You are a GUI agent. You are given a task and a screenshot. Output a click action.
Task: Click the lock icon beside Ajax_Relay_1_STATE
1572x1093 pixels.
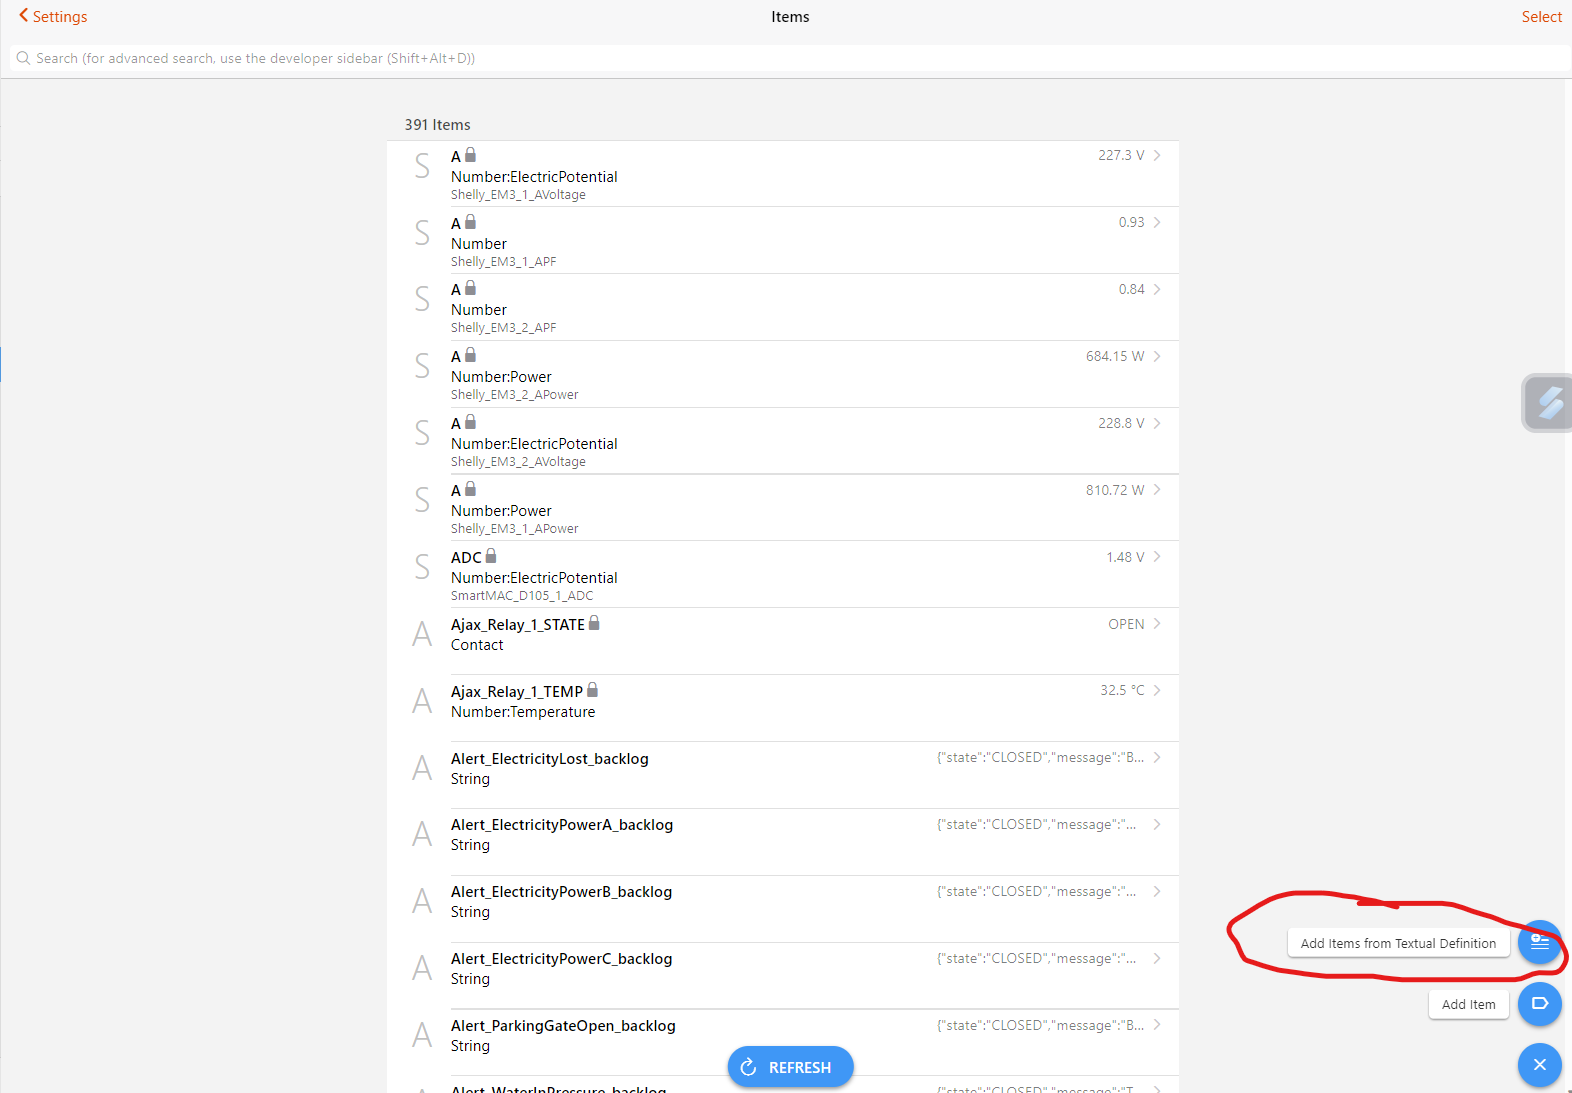point(594,623)
